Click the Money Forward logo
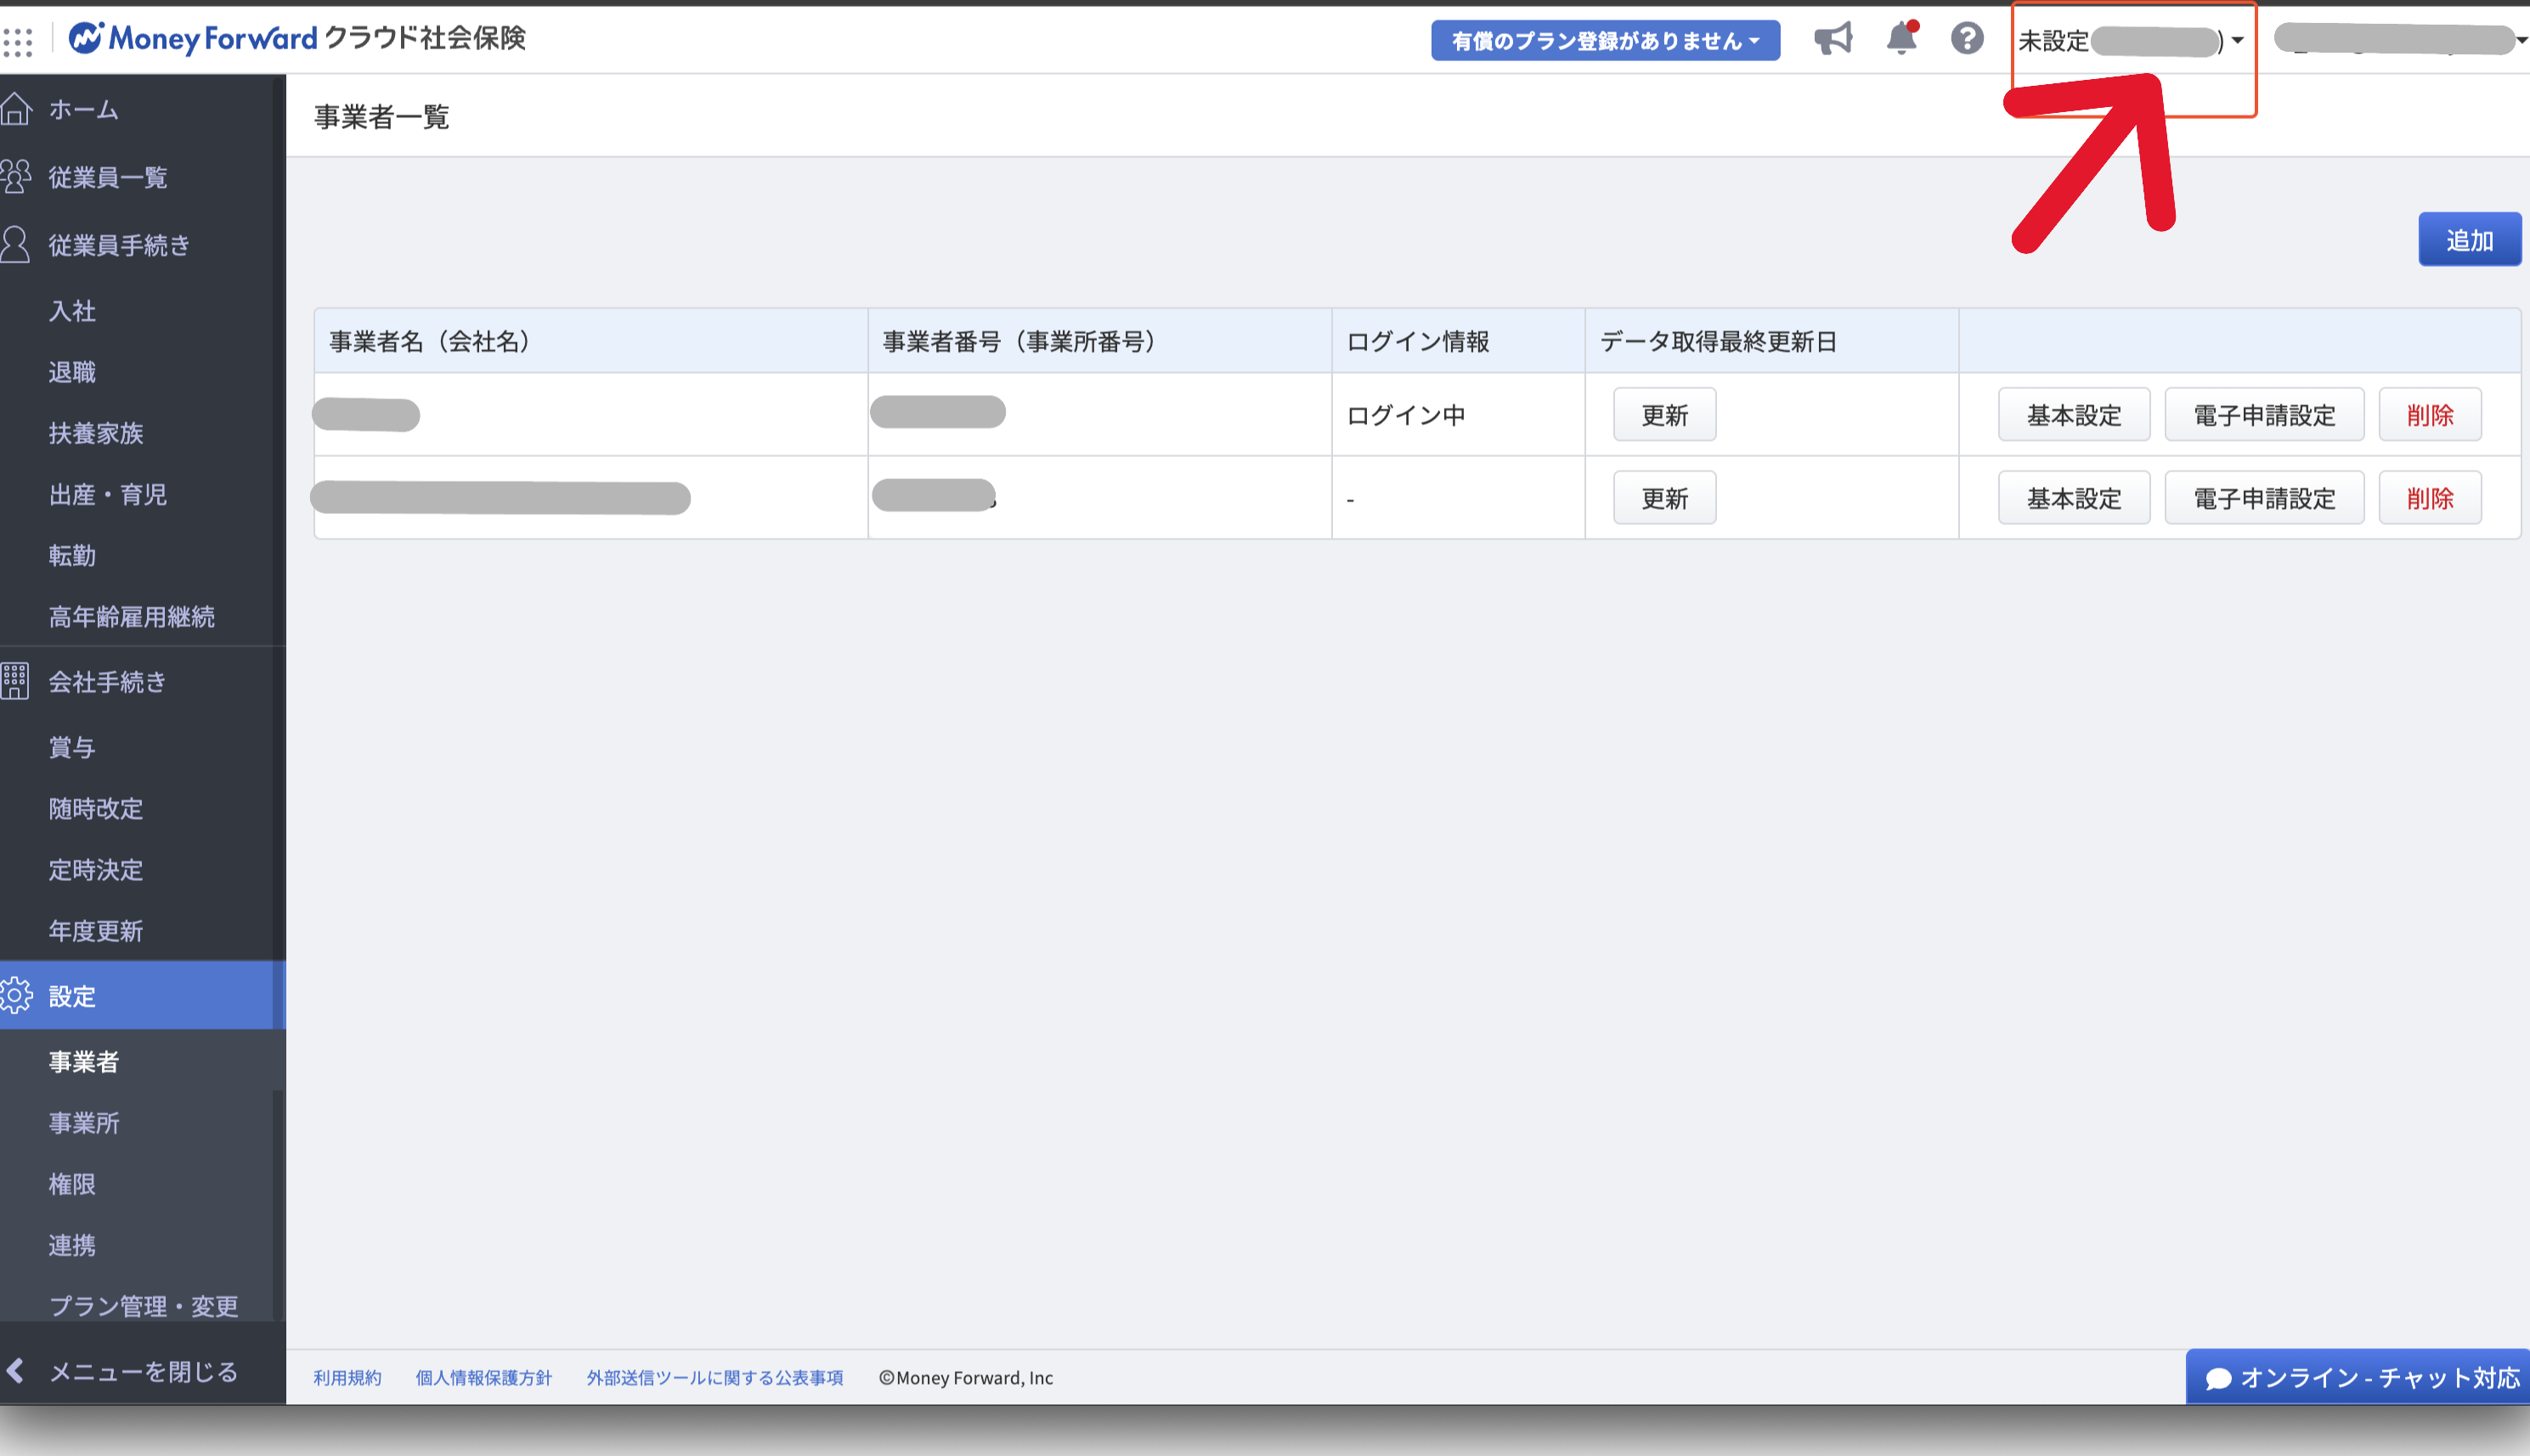 pyautogui.click(x=192, y=38)
